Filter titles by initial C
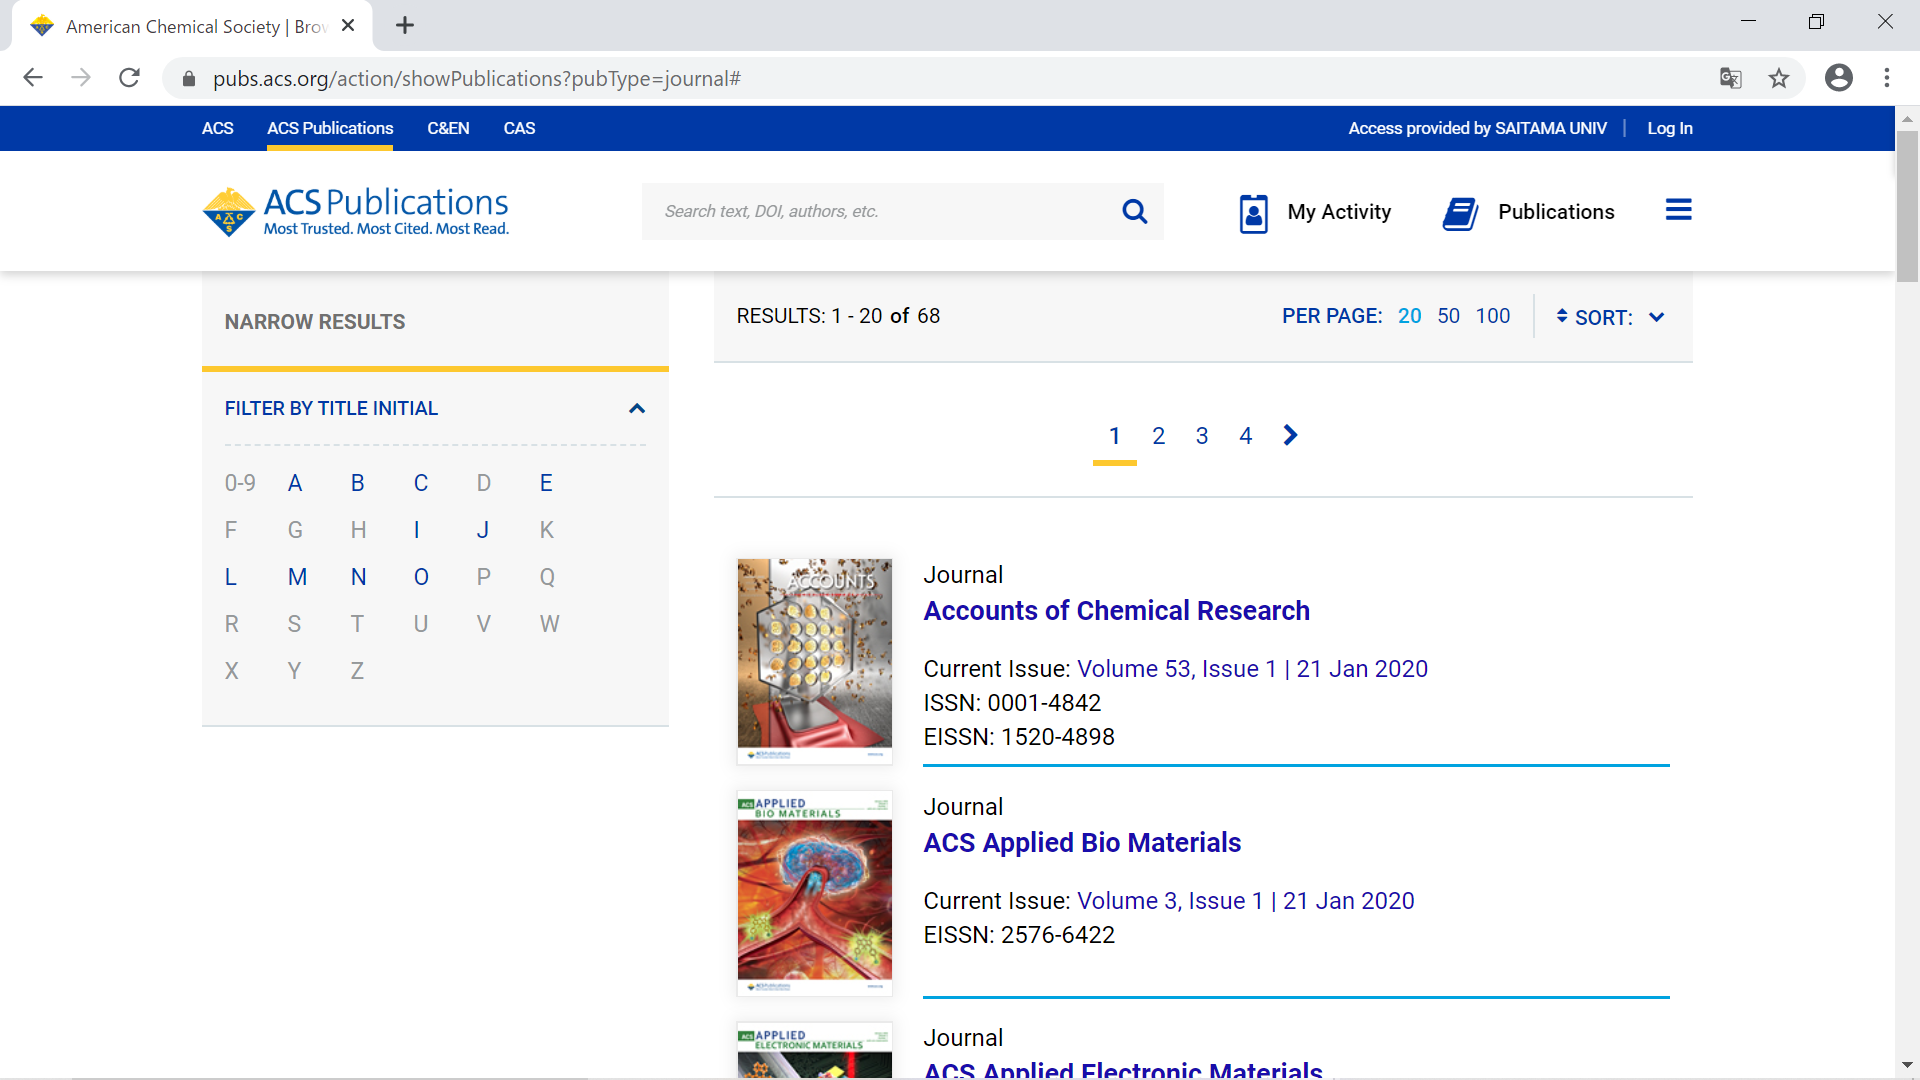 [x=421, y=483]
